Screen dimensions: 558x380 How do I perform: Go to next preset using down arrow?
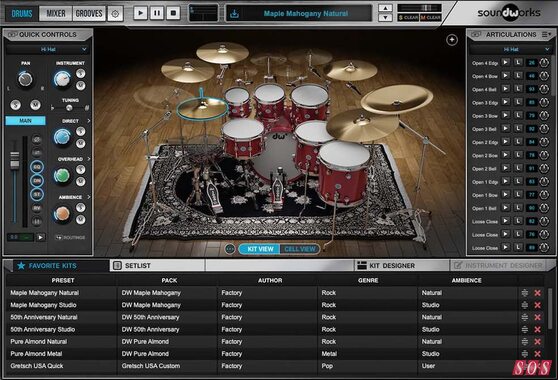point(385,17)
